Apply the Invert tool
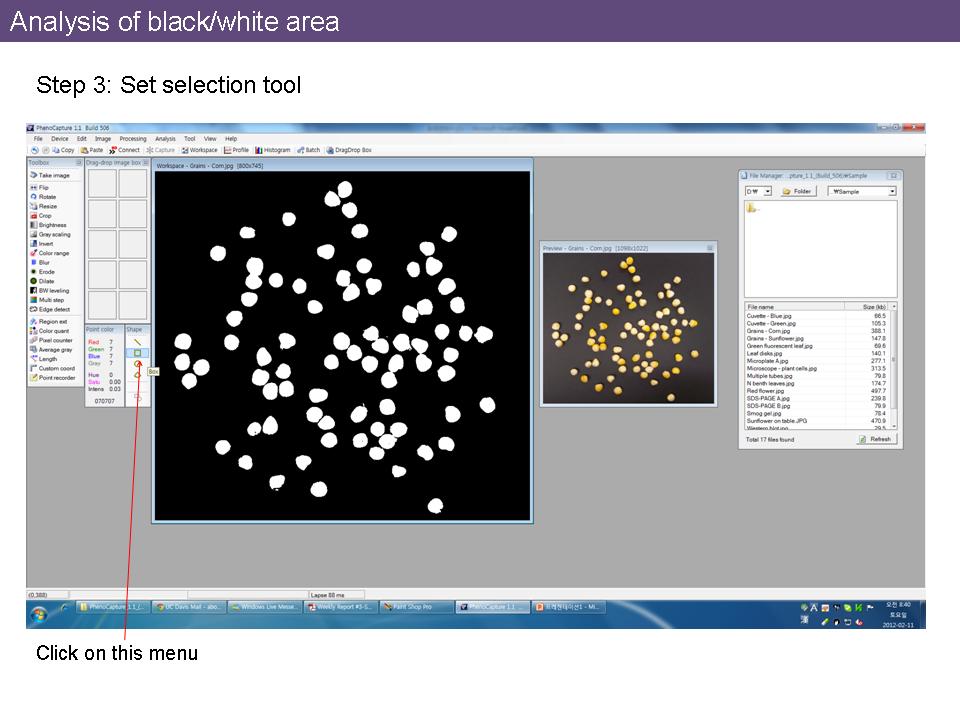 [x=45, y=244]
